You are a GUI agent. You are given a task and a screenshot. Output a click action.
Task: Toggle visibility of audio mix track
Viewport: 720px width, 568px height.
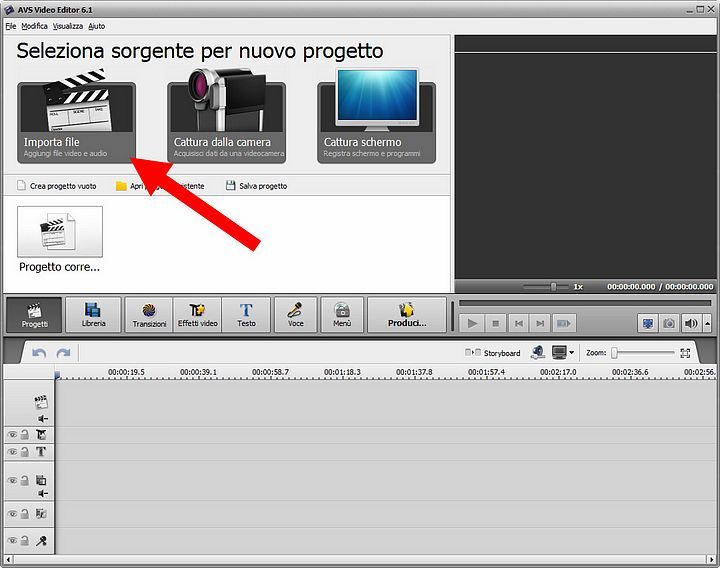coord(12,513)
